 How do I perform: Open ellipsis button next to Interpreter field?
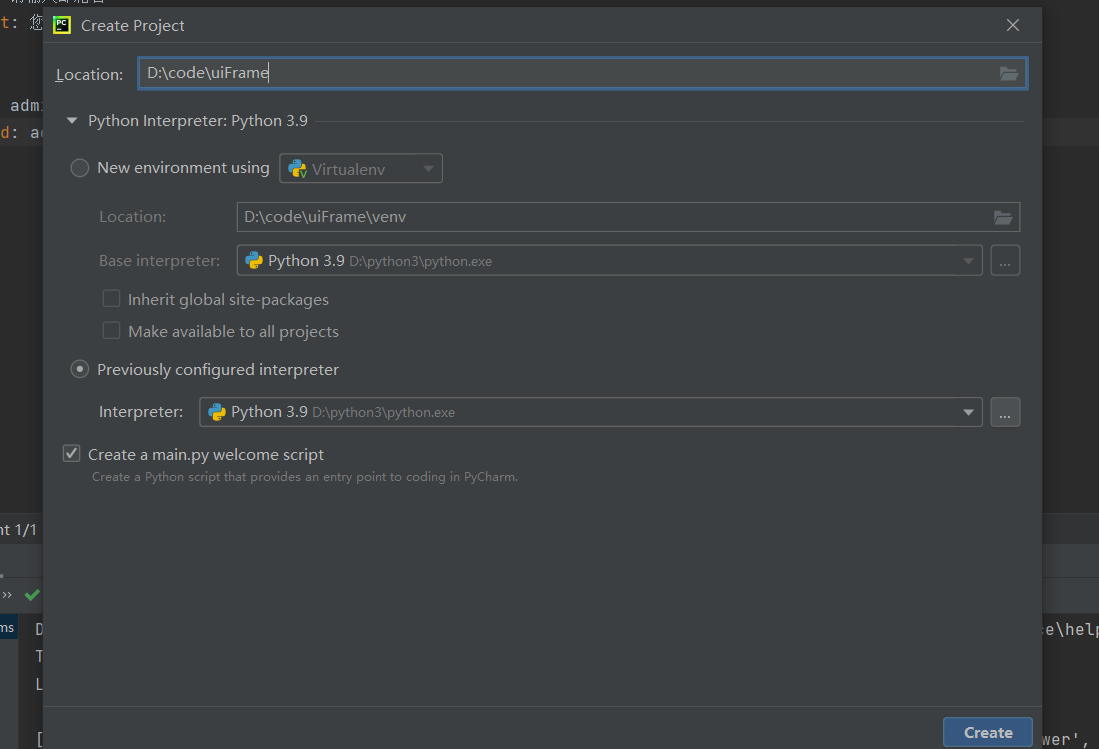tap(1005, 412)
